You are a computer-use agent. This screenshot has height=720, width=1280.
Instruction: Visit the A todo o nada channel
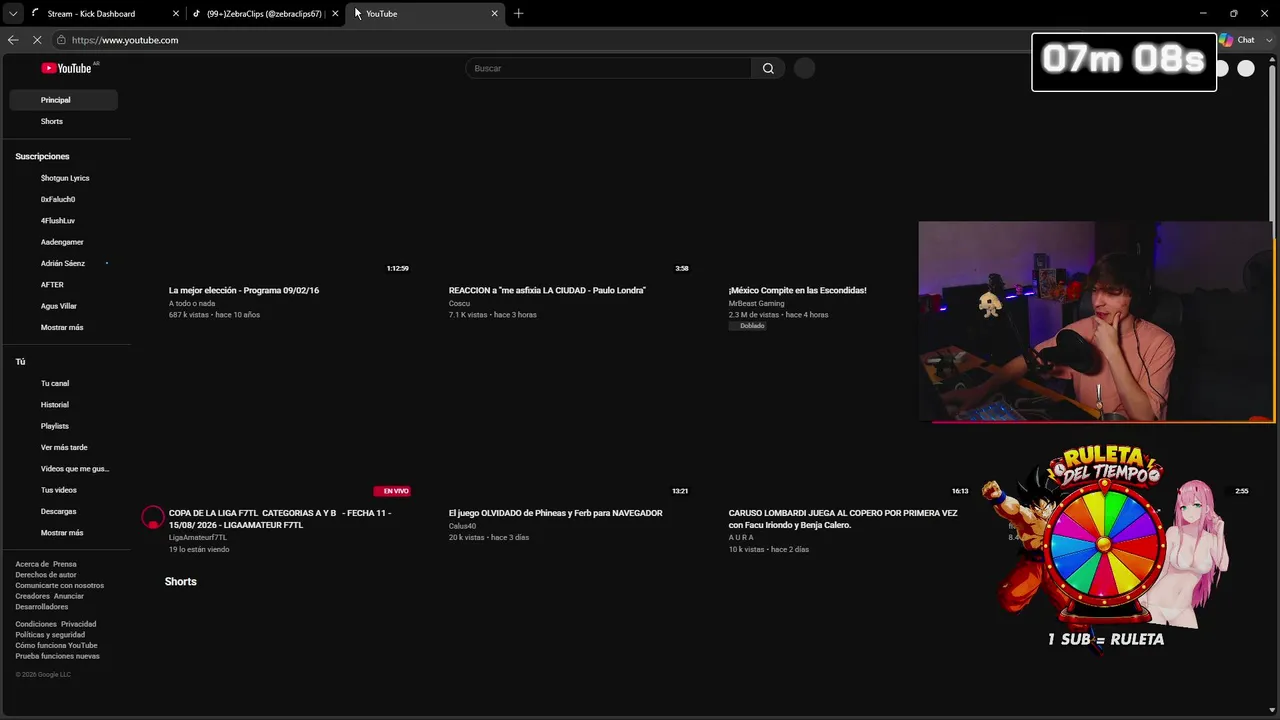192,303
